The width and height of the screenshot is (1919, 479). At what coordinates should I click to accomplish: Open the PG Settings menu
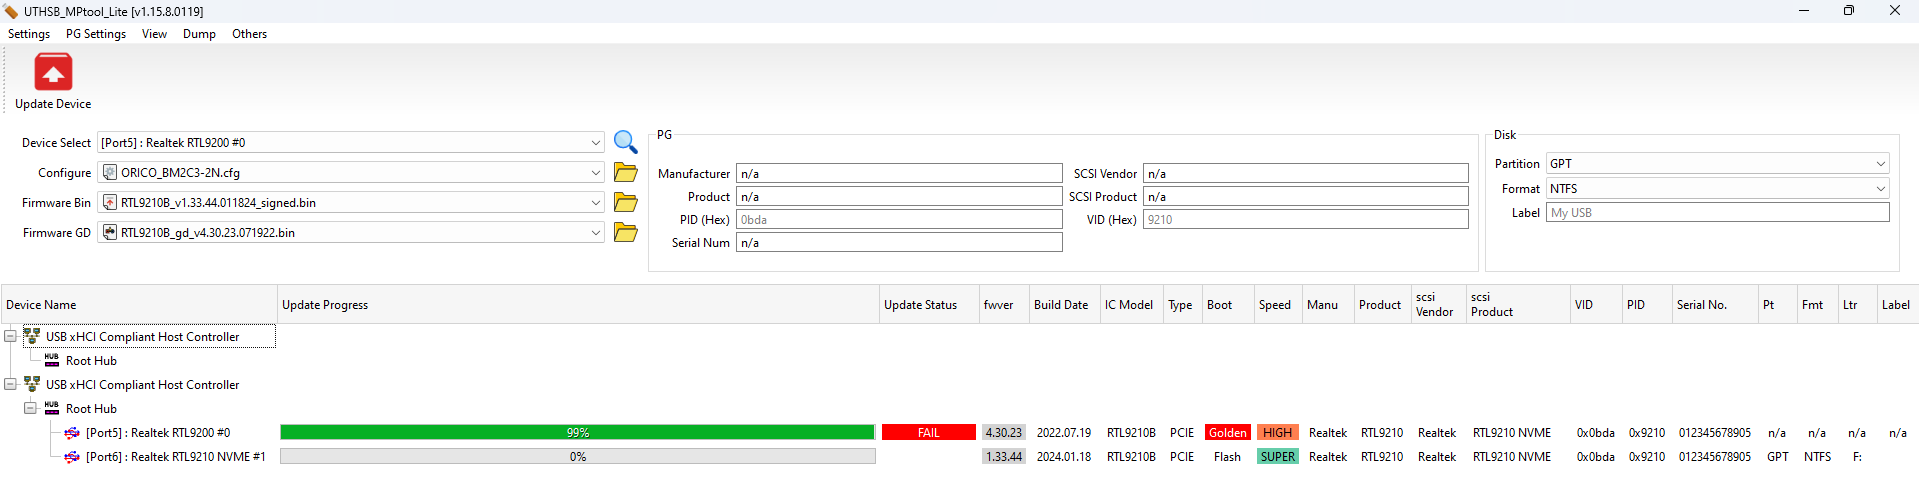point(96,34)
